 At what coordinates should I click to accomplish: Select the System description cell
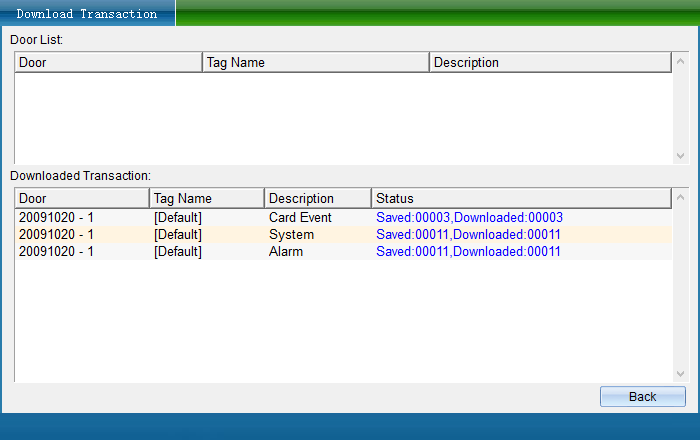(291, 234)
